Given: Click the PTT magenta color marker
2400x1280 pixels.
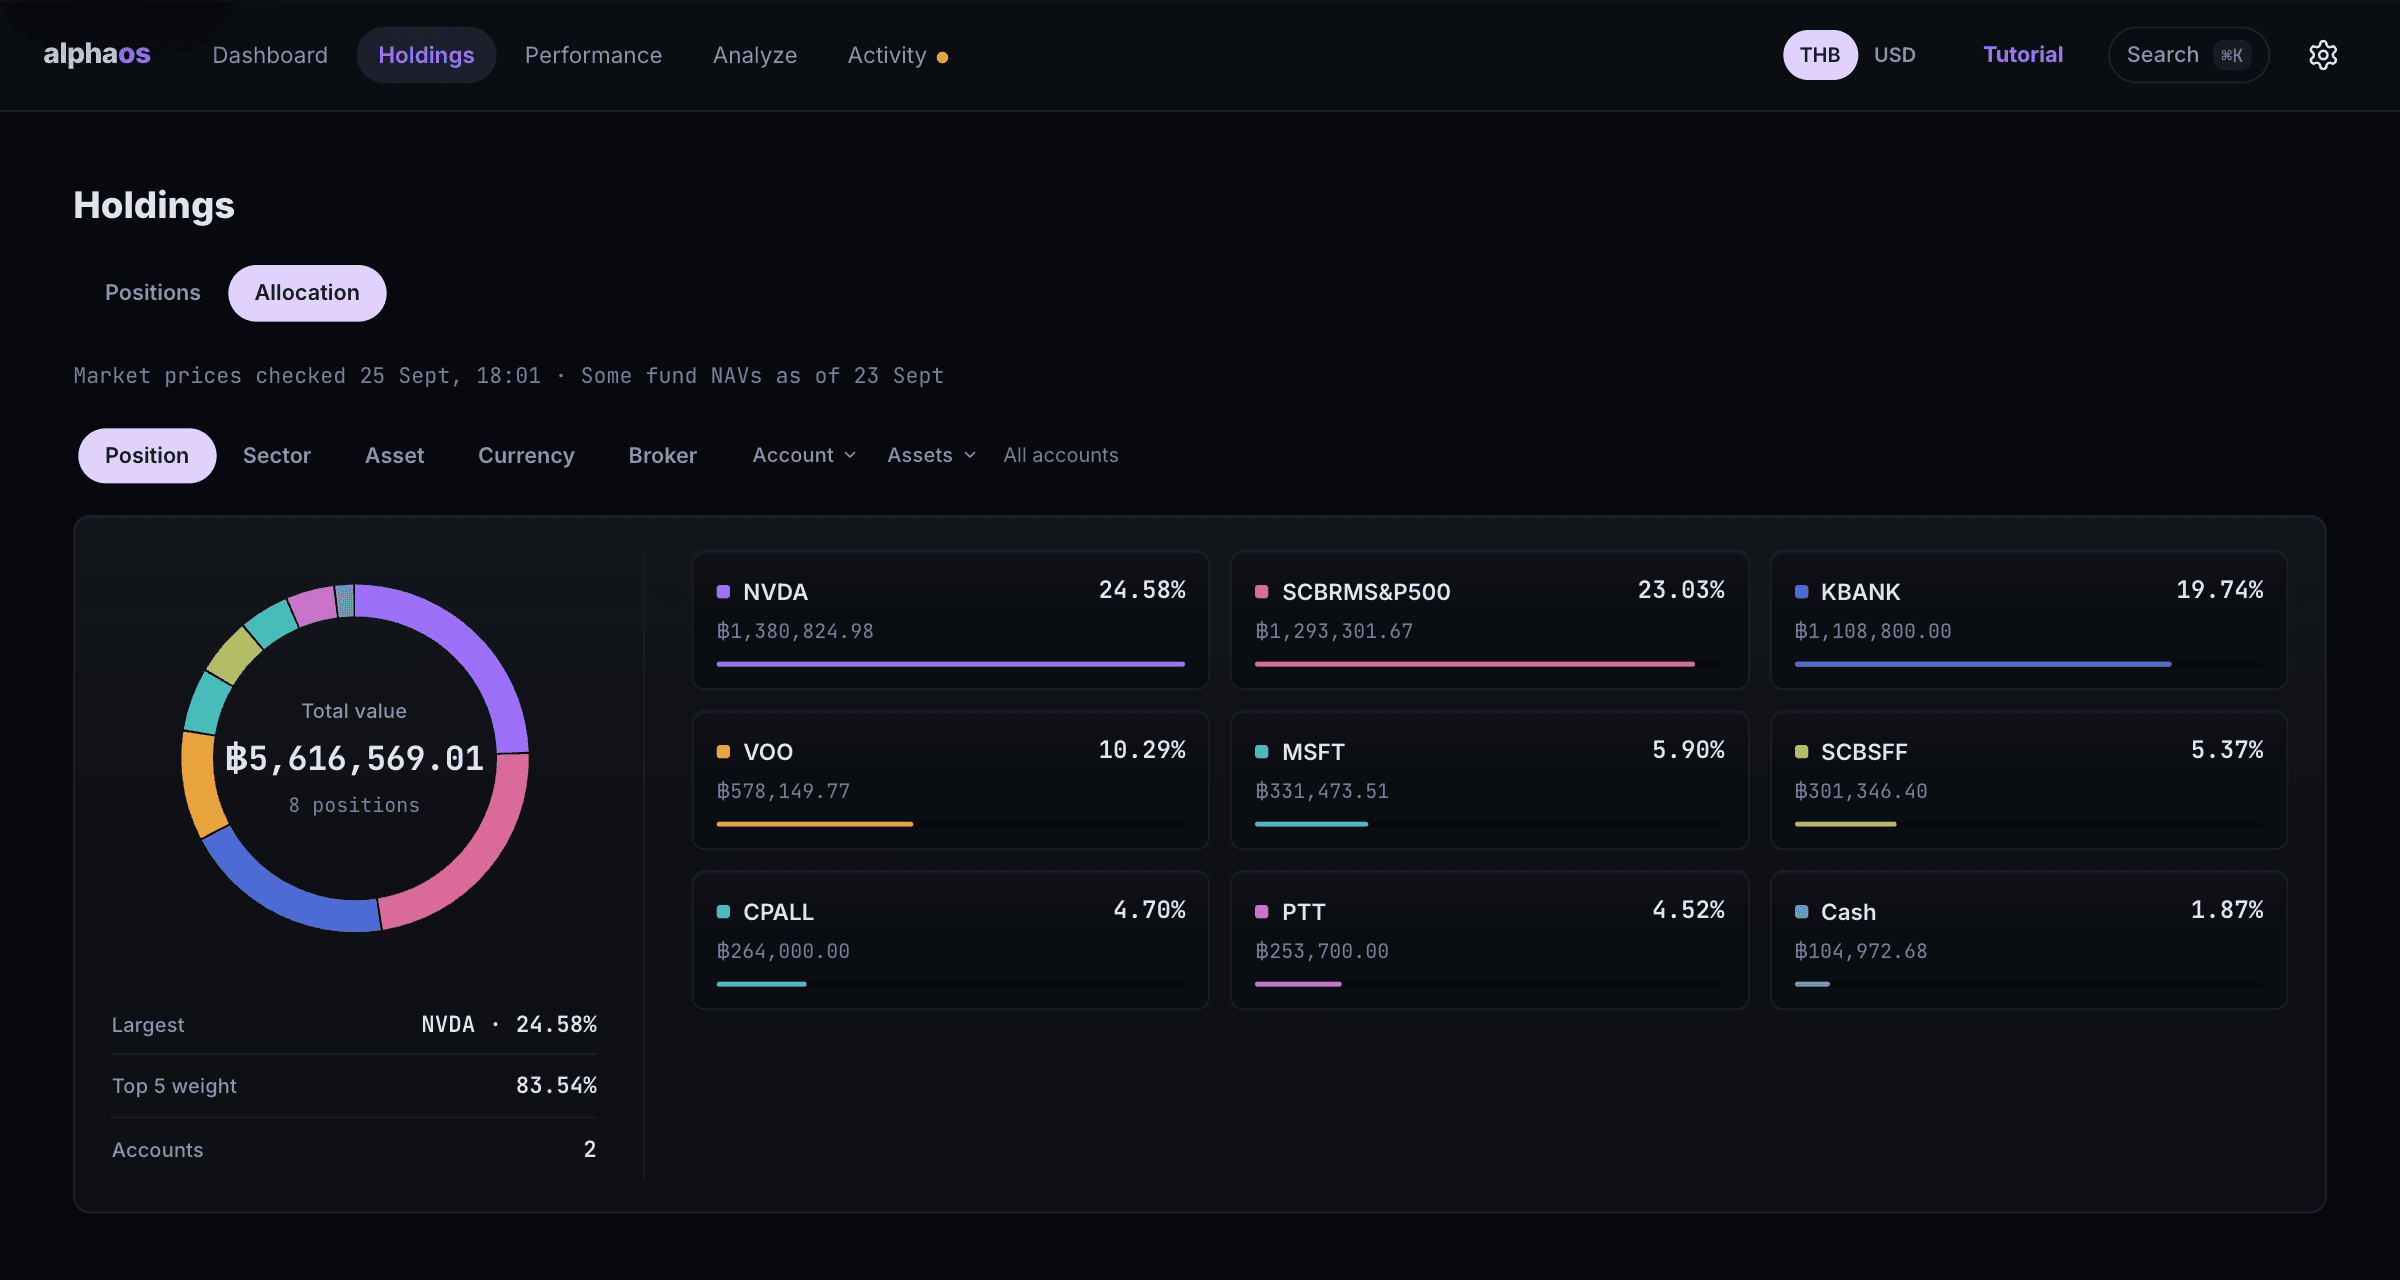Looking at the screenshot, I should tap(1262, 912).
